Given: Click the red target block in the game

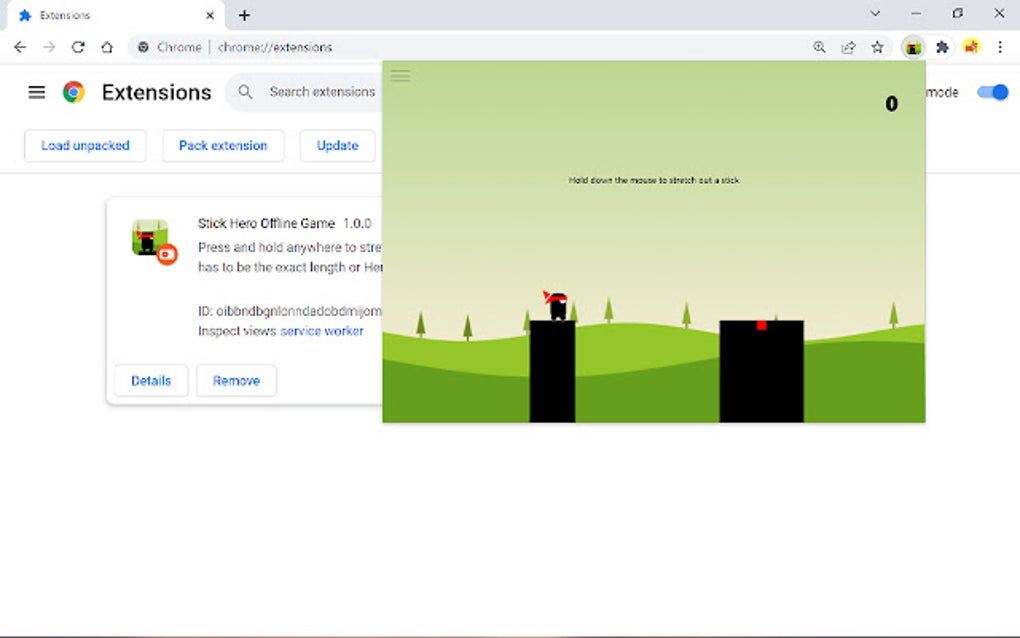Looking at the screenshot, I should pos(761,323).
